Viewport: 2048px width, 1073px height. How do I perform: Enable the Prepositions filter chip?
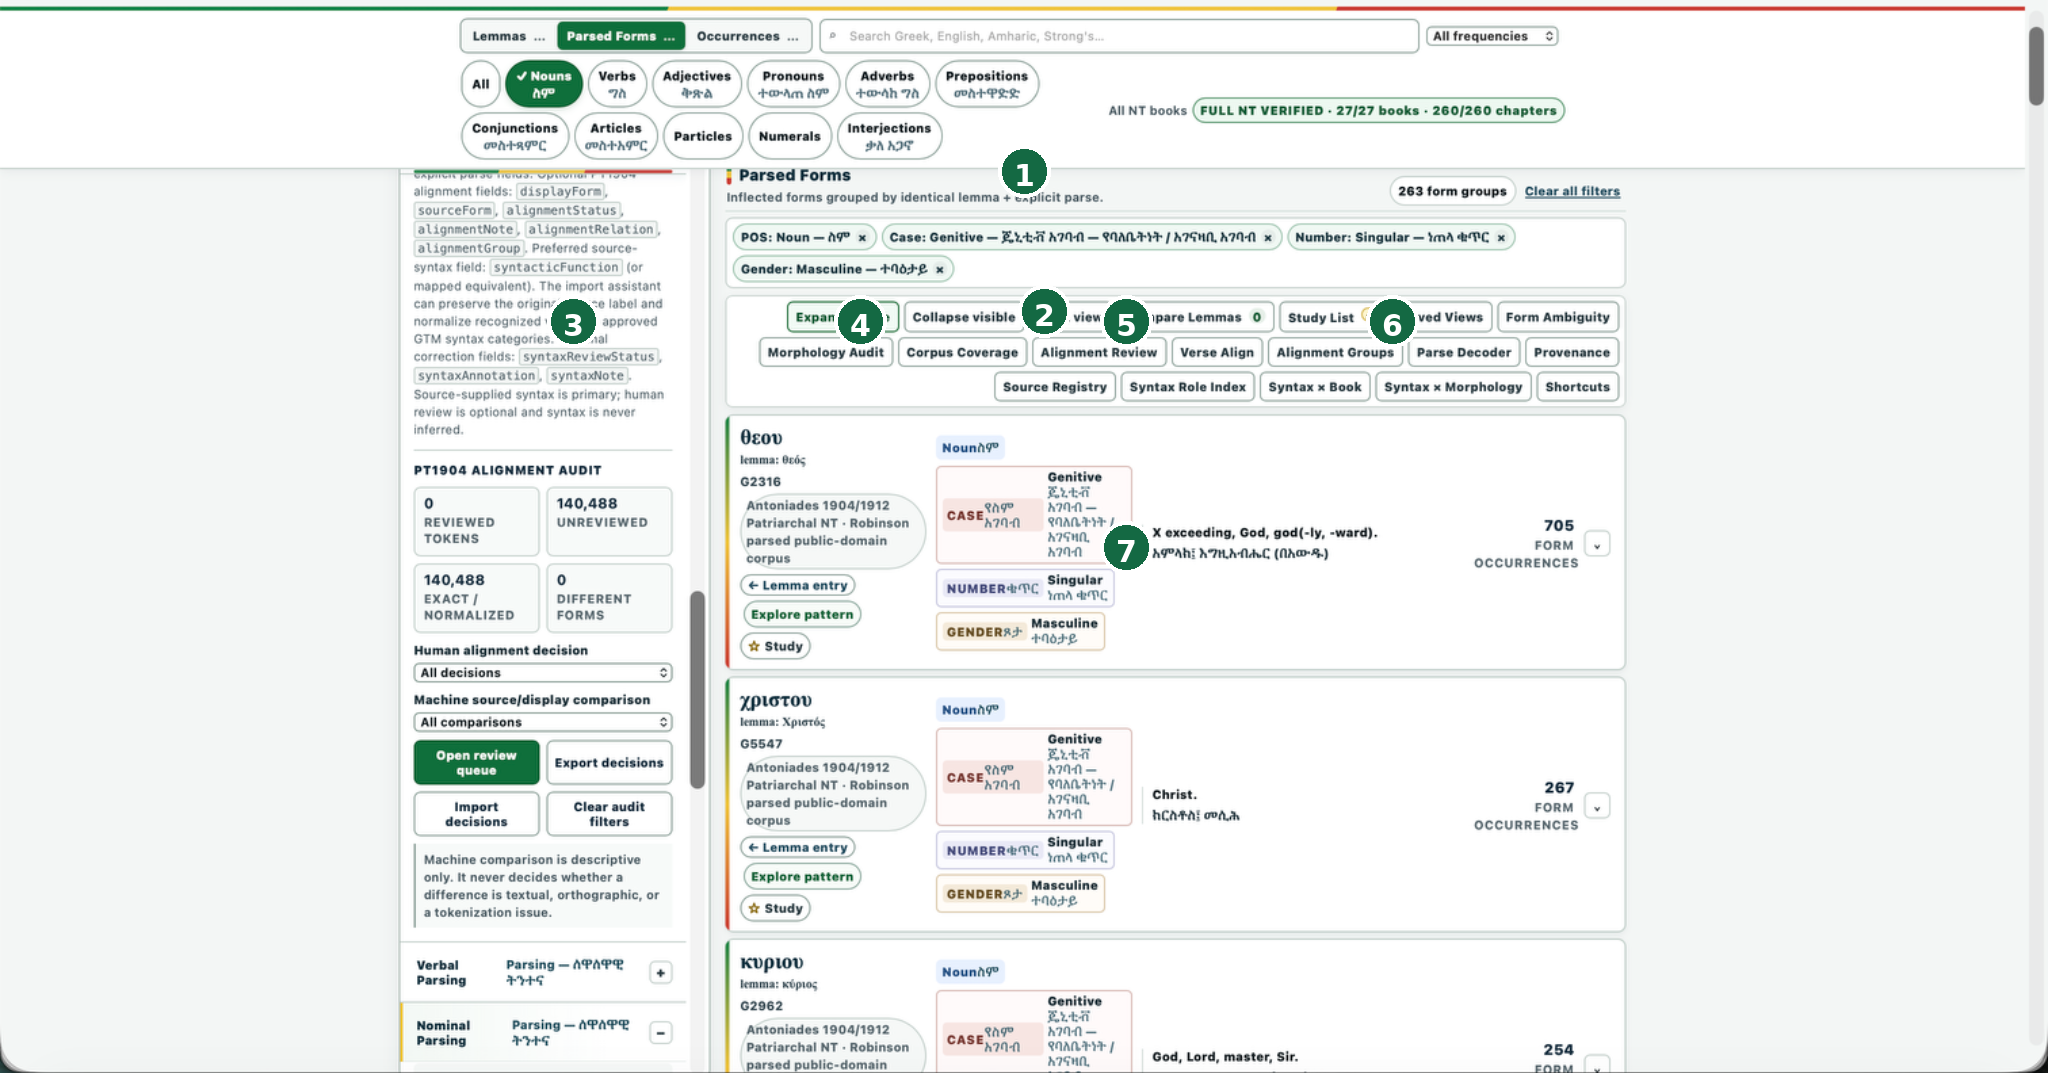pyautogui.click(x=986, y=84)
